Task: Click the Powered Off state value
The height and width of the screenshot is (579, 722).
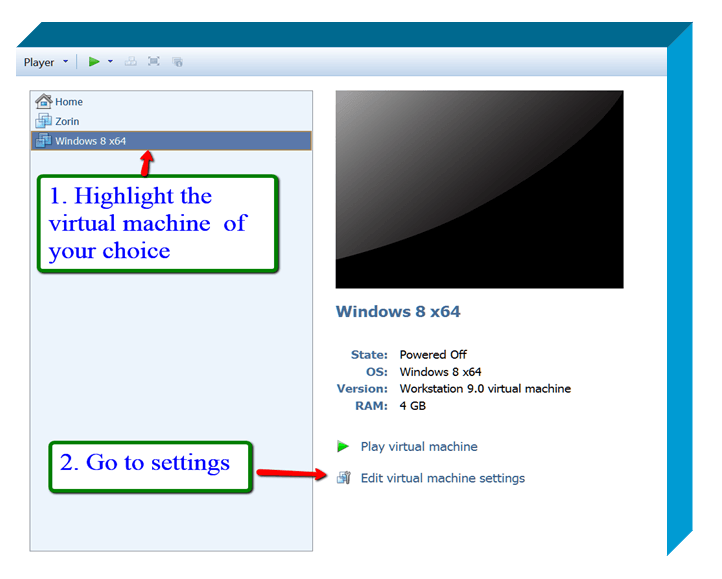Action: tap(433, 355)
